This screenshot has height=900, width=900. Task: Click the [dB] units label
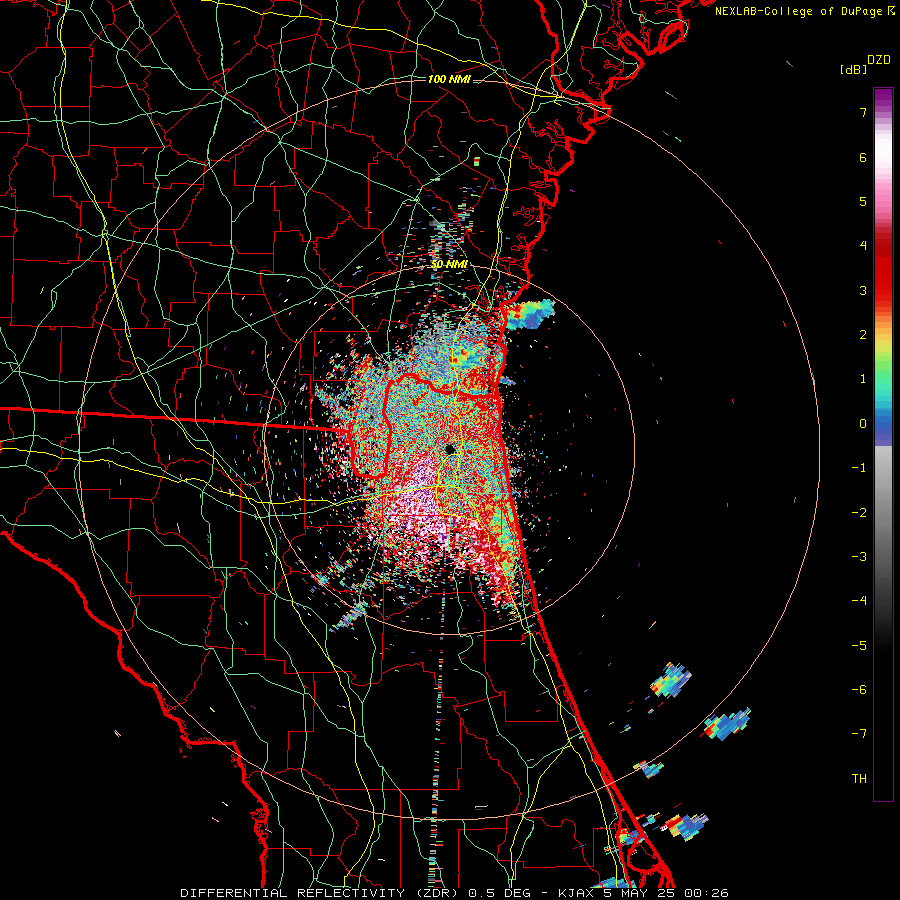[x=853, y=69]
